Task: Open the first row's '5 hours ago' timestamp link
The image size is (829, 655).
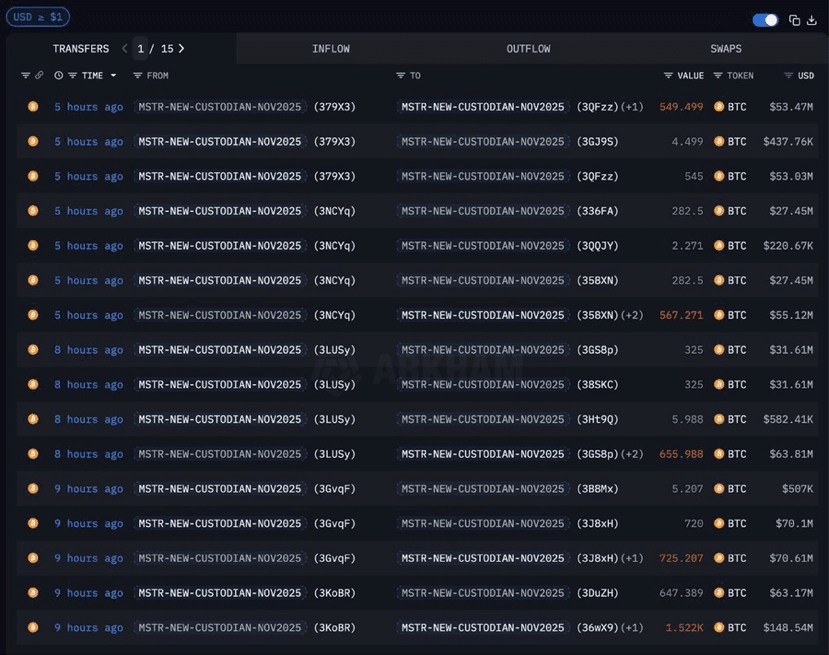Action: click(x=88, y=107)
